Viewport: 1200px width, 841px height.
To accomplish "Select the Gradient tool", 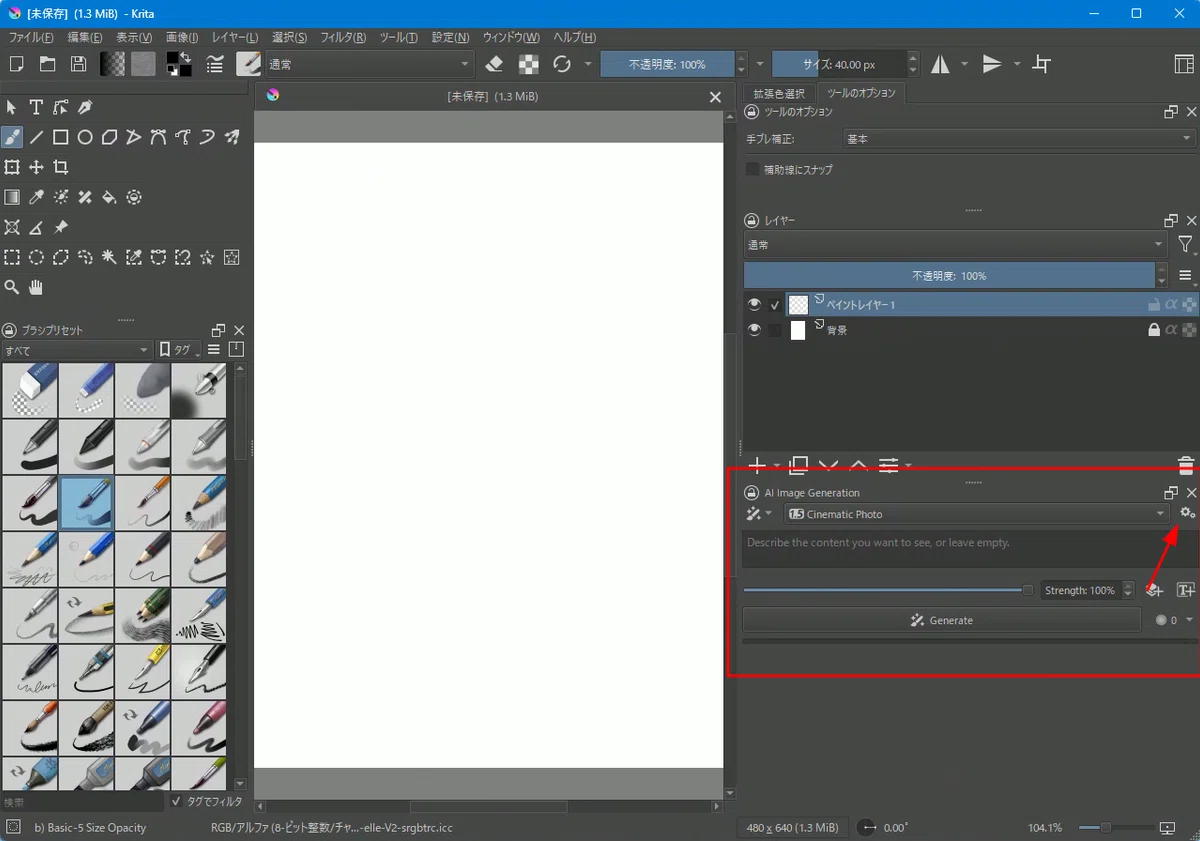I will pyautogui.click(x=12, y=197).
